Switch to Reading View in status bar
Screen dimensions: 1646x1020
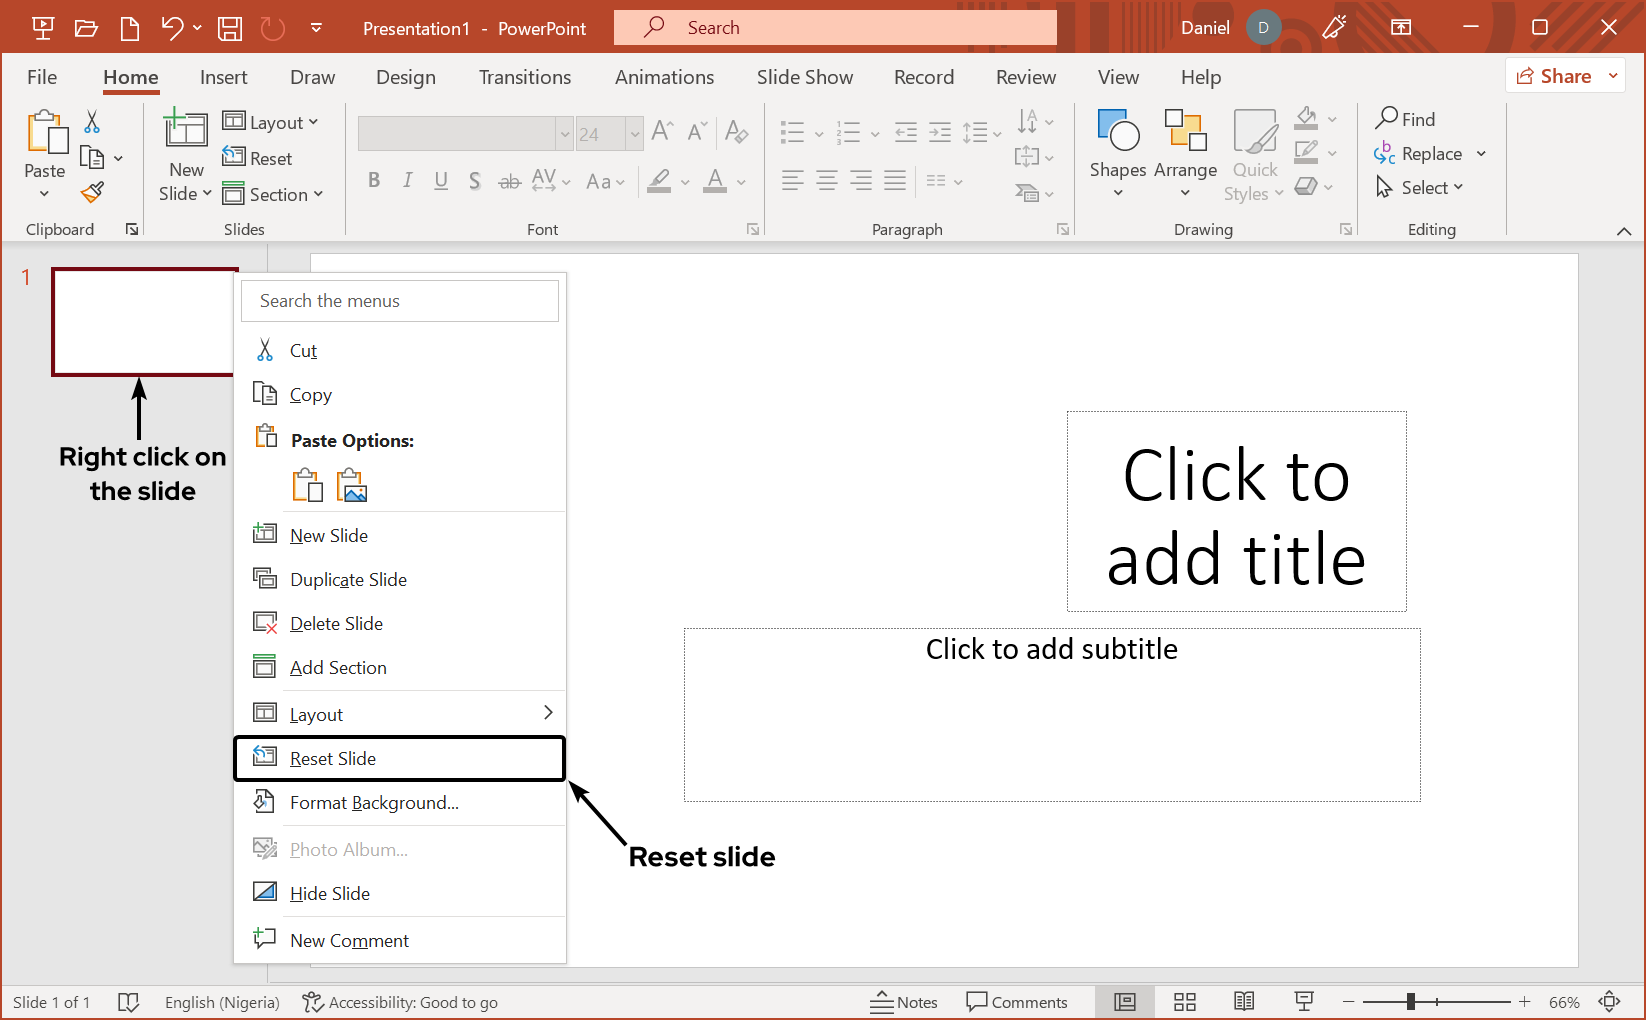[1244, 1002]
